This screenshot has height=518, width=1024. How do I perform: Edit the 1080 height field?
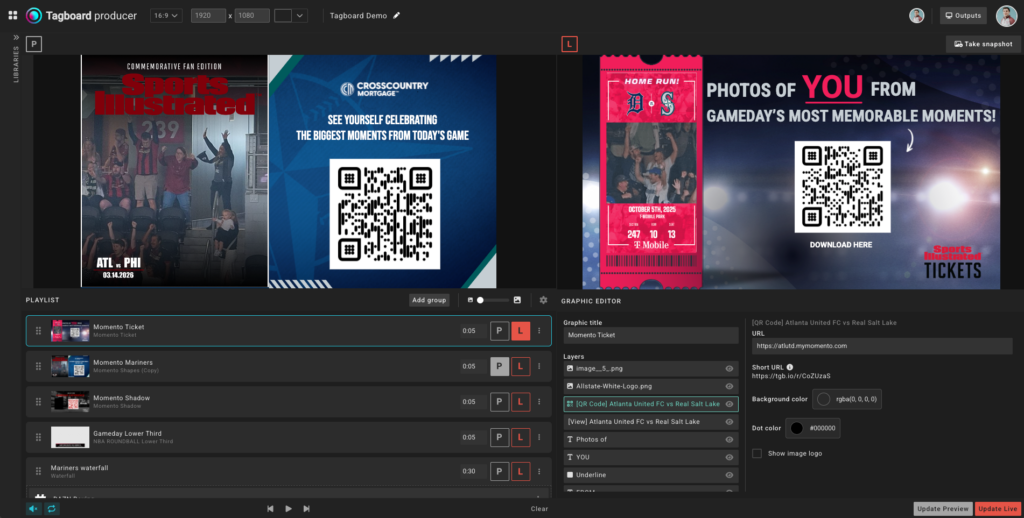[252, 16]
